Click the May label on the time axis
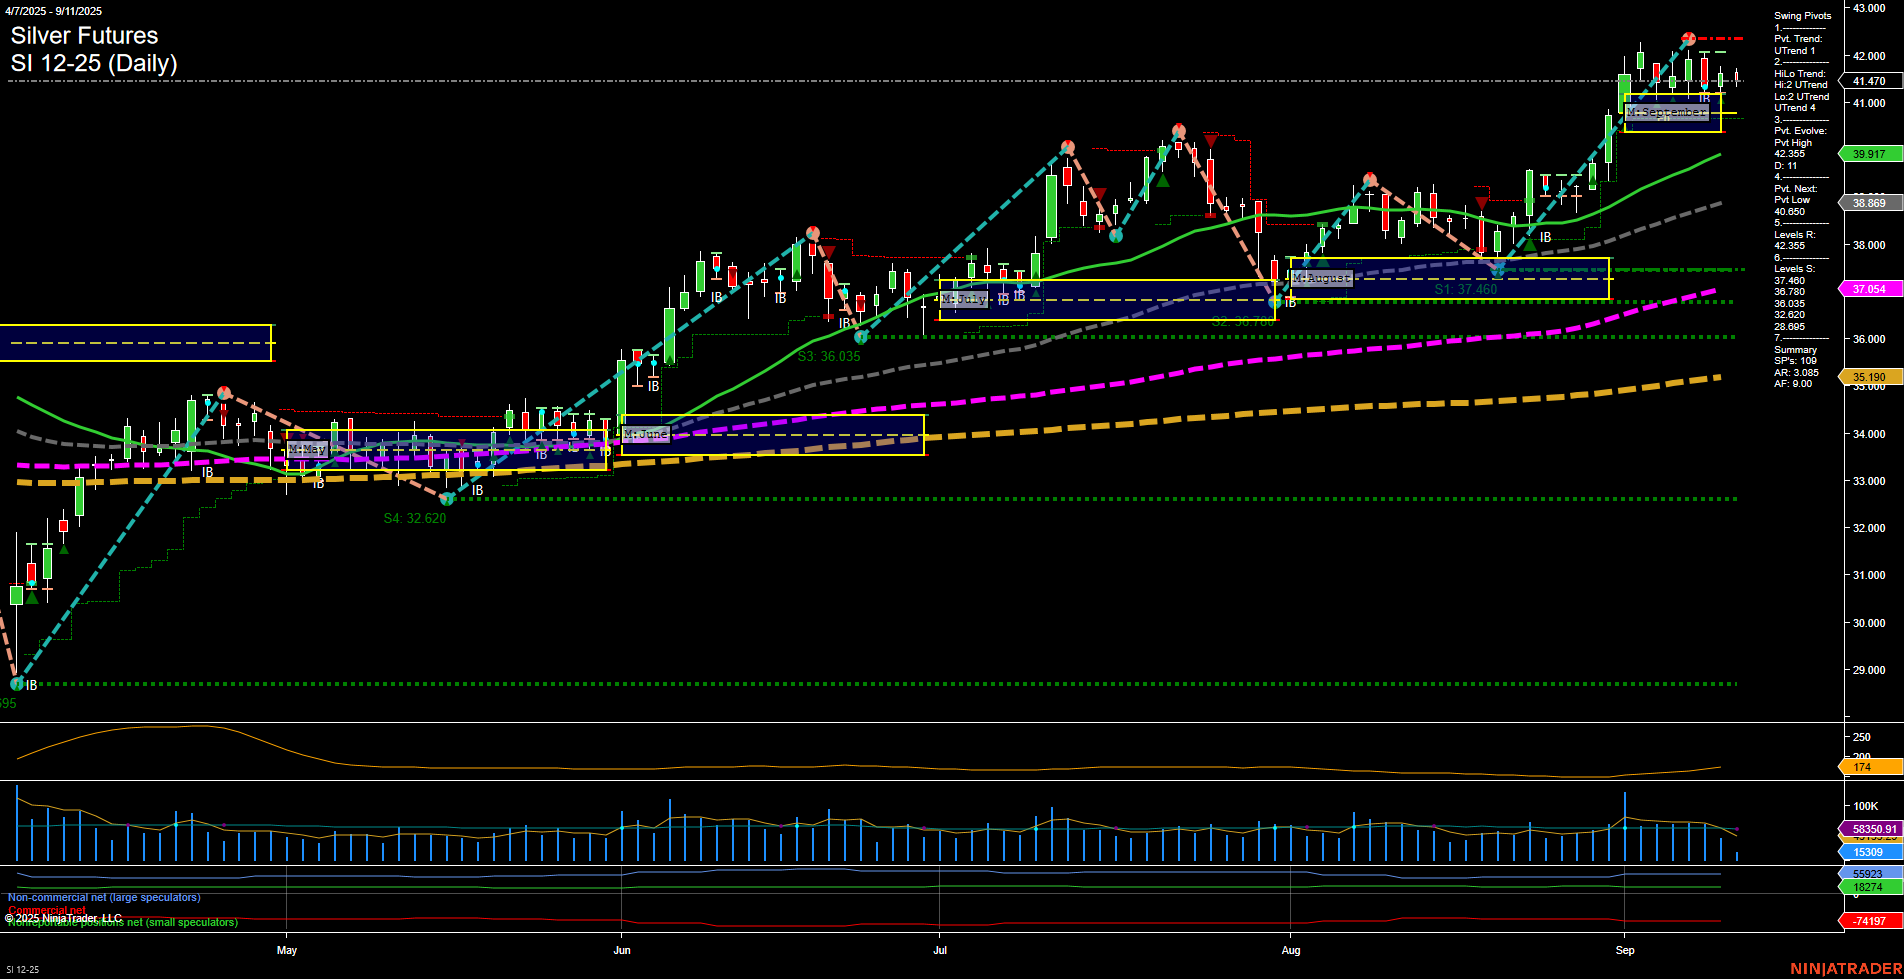1904x979 pixels. point(287,951)
